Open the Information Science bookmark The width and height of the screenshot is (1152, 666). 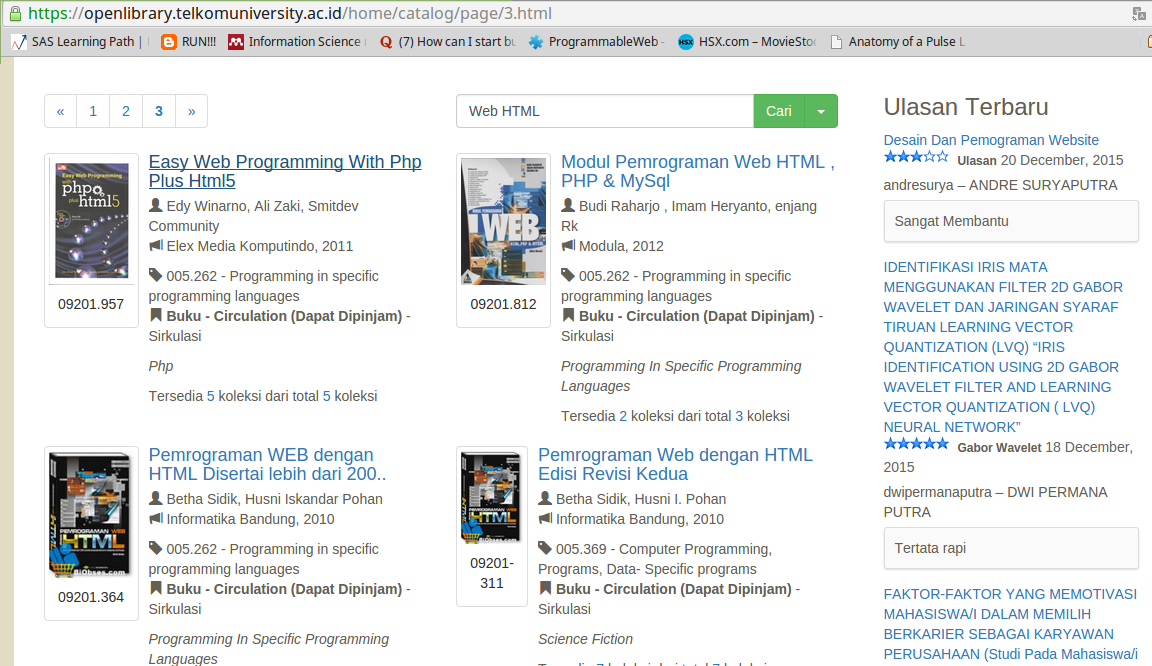(295, 42)
